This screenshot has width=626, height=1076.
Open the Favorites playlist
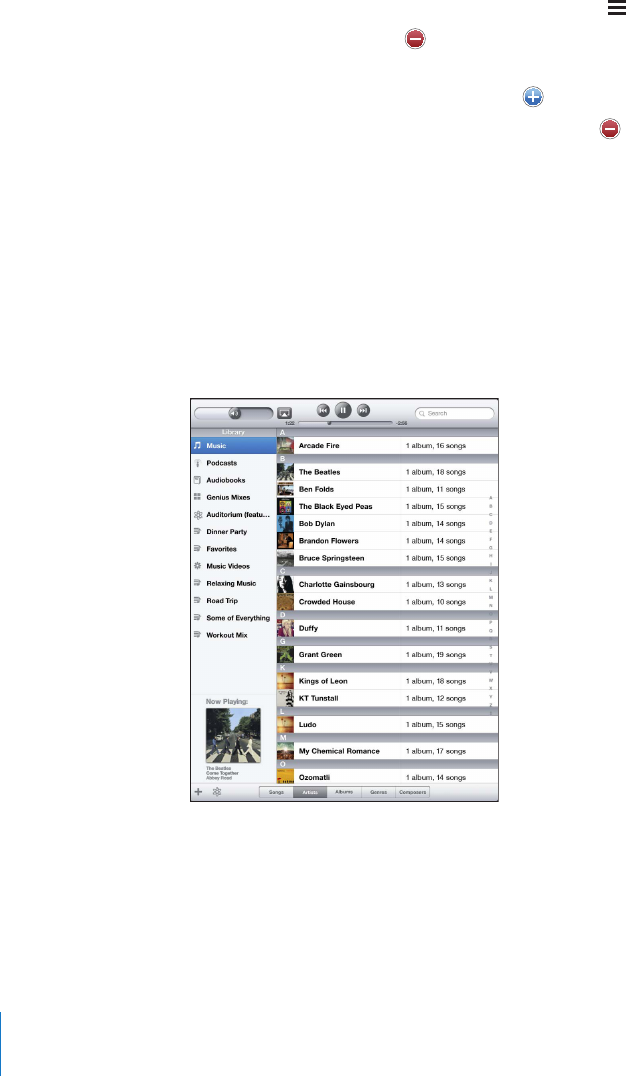click(233, 549)
